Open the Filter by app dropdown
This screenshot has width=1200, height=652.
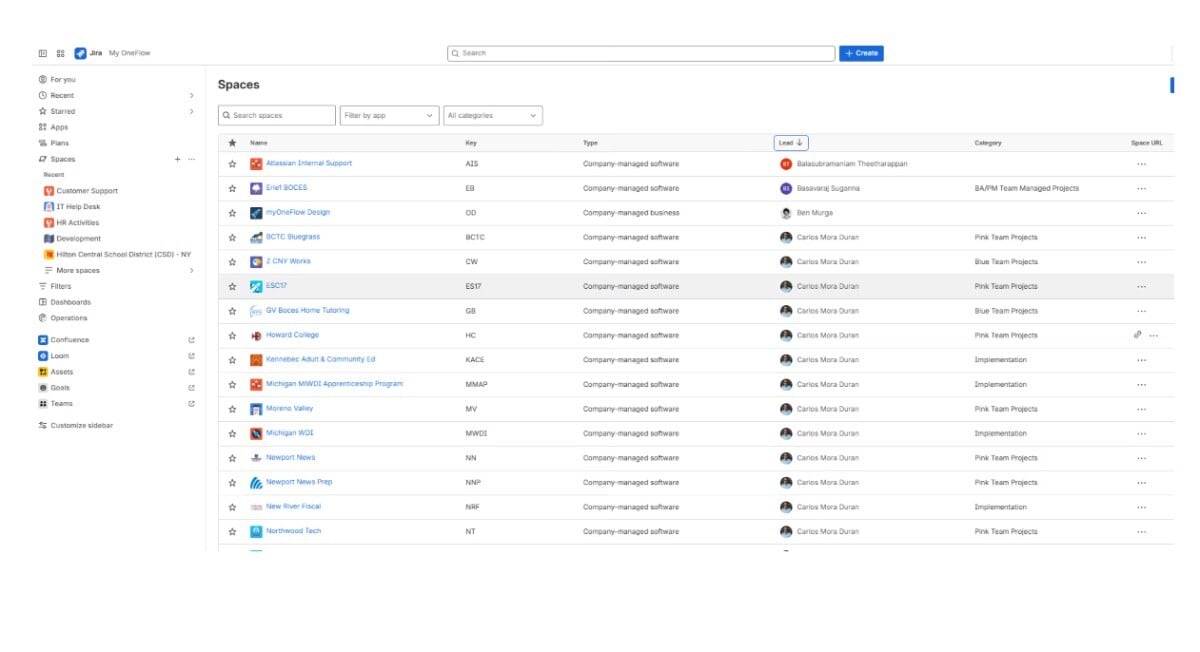coord(389,116)
